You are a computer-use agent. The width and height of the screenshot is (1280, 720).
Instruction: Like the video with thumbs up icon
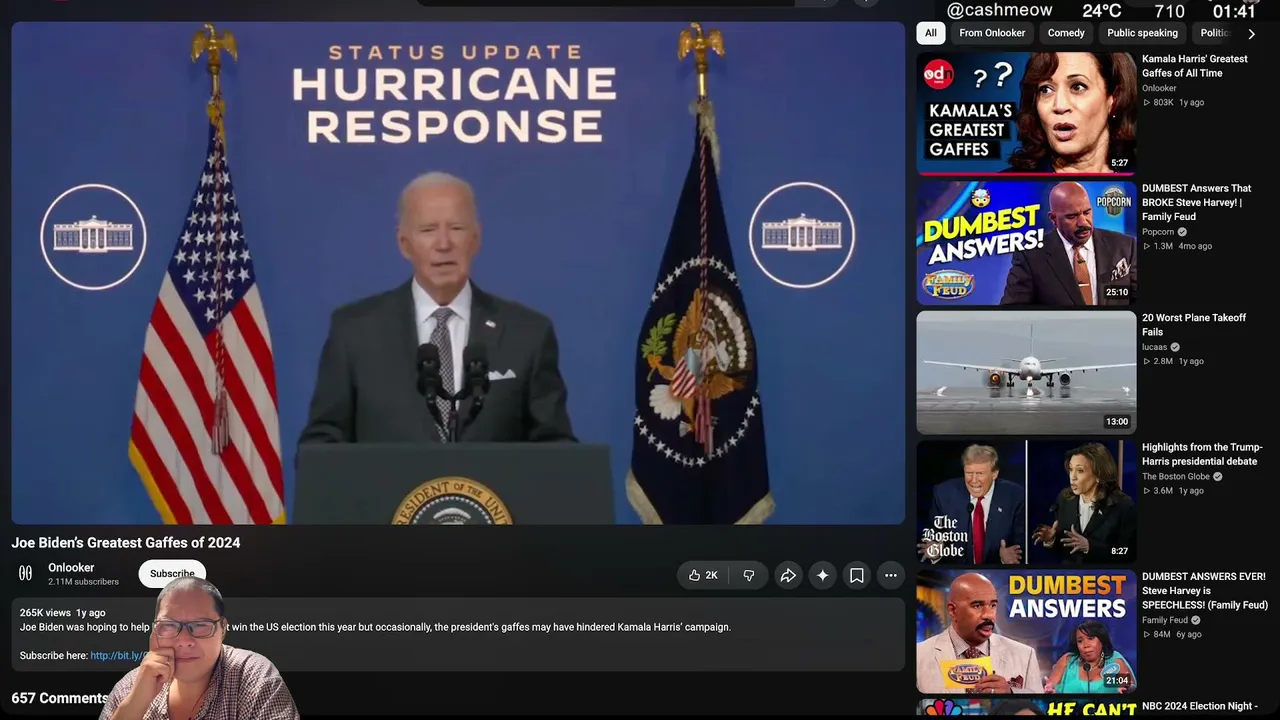[702, 575]
